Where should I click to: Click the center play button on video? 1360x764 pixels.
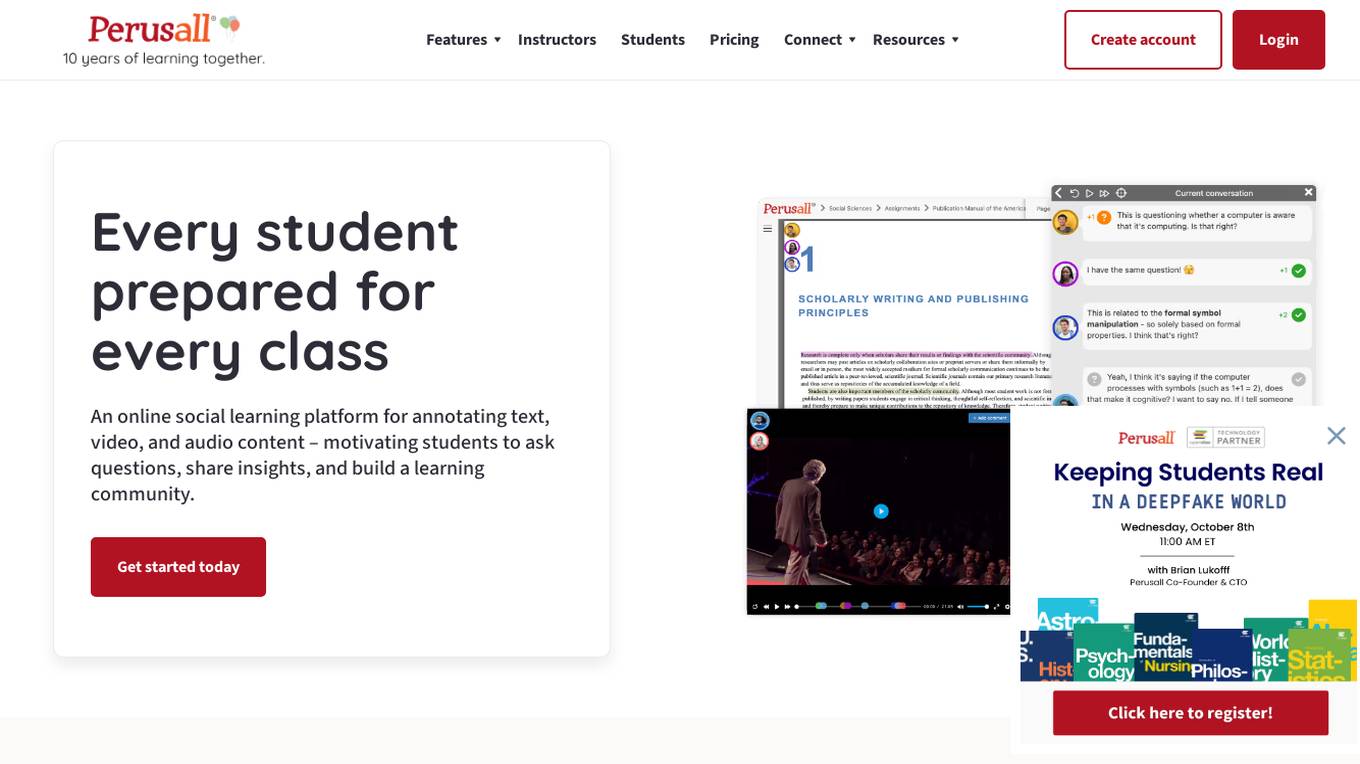tap(881, 511)
